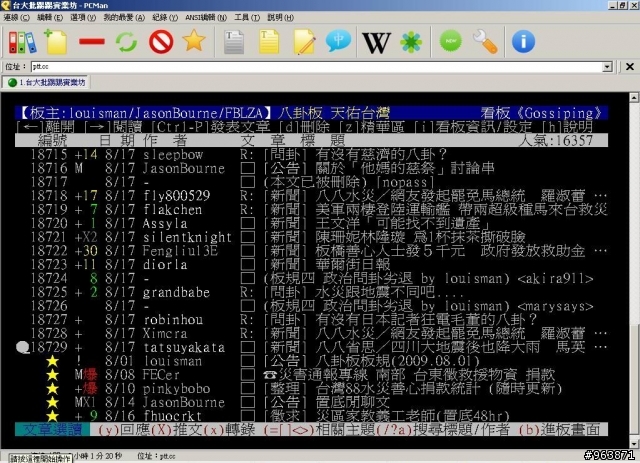Click the address field showing ptt.cc
This screenshot has width=640, height=463.
[317, 67]
